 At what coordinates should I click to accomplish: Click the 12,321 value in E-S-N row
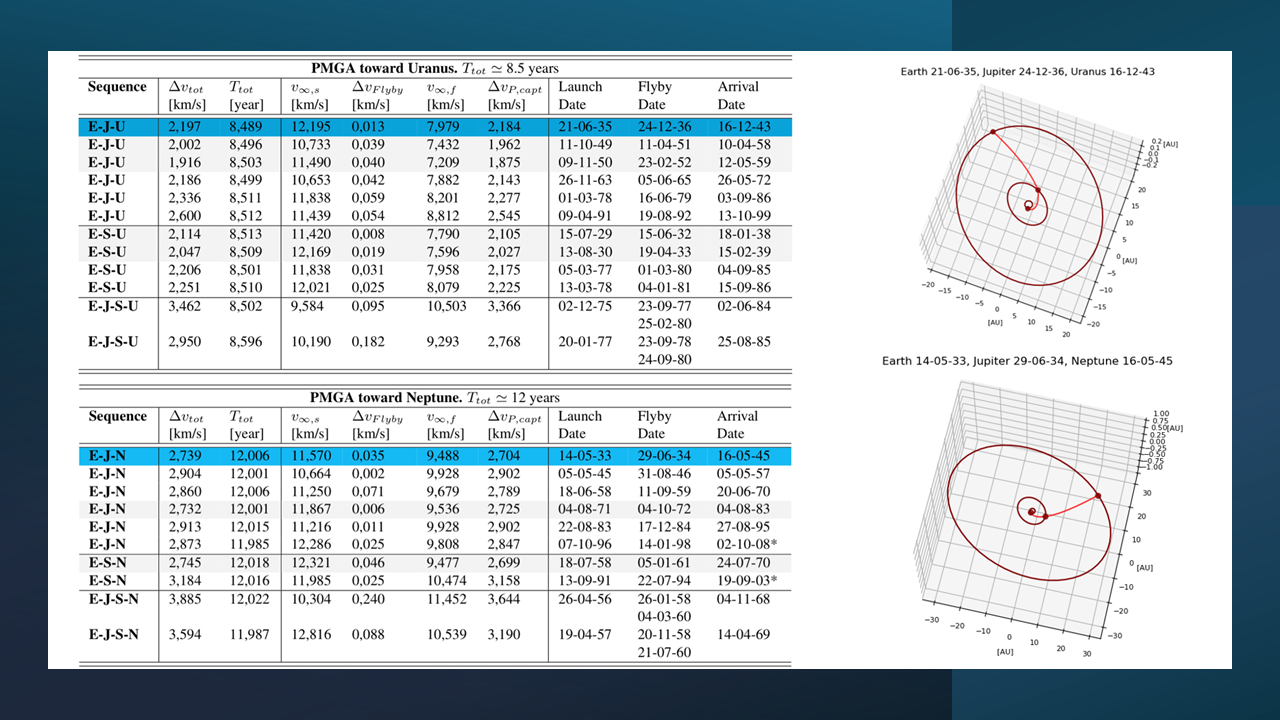point(312,564)
